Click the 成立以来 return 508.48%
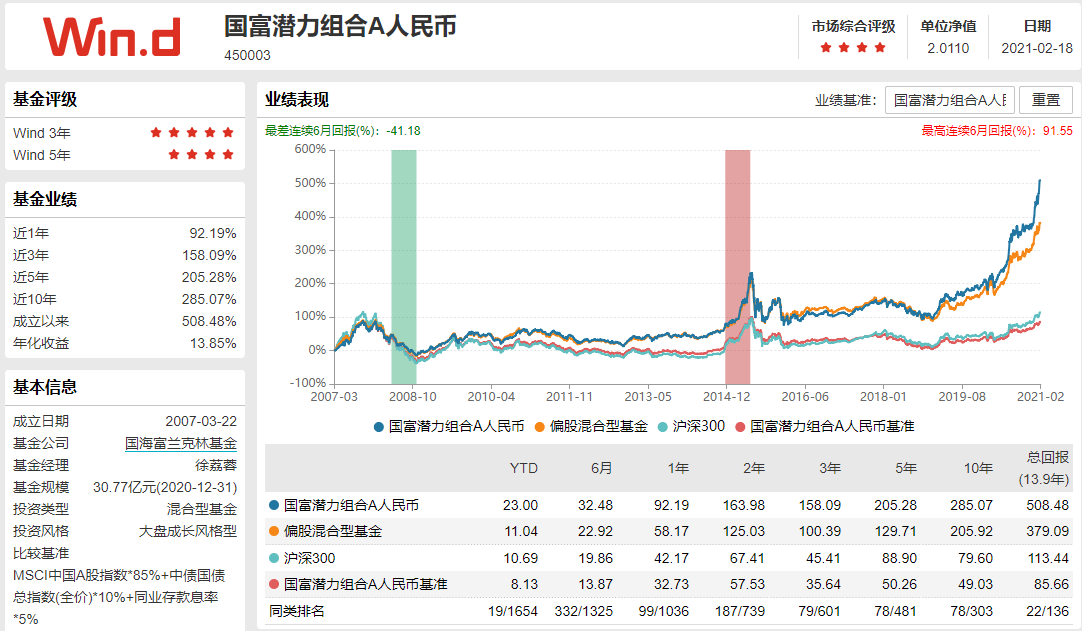 point(209,322)
